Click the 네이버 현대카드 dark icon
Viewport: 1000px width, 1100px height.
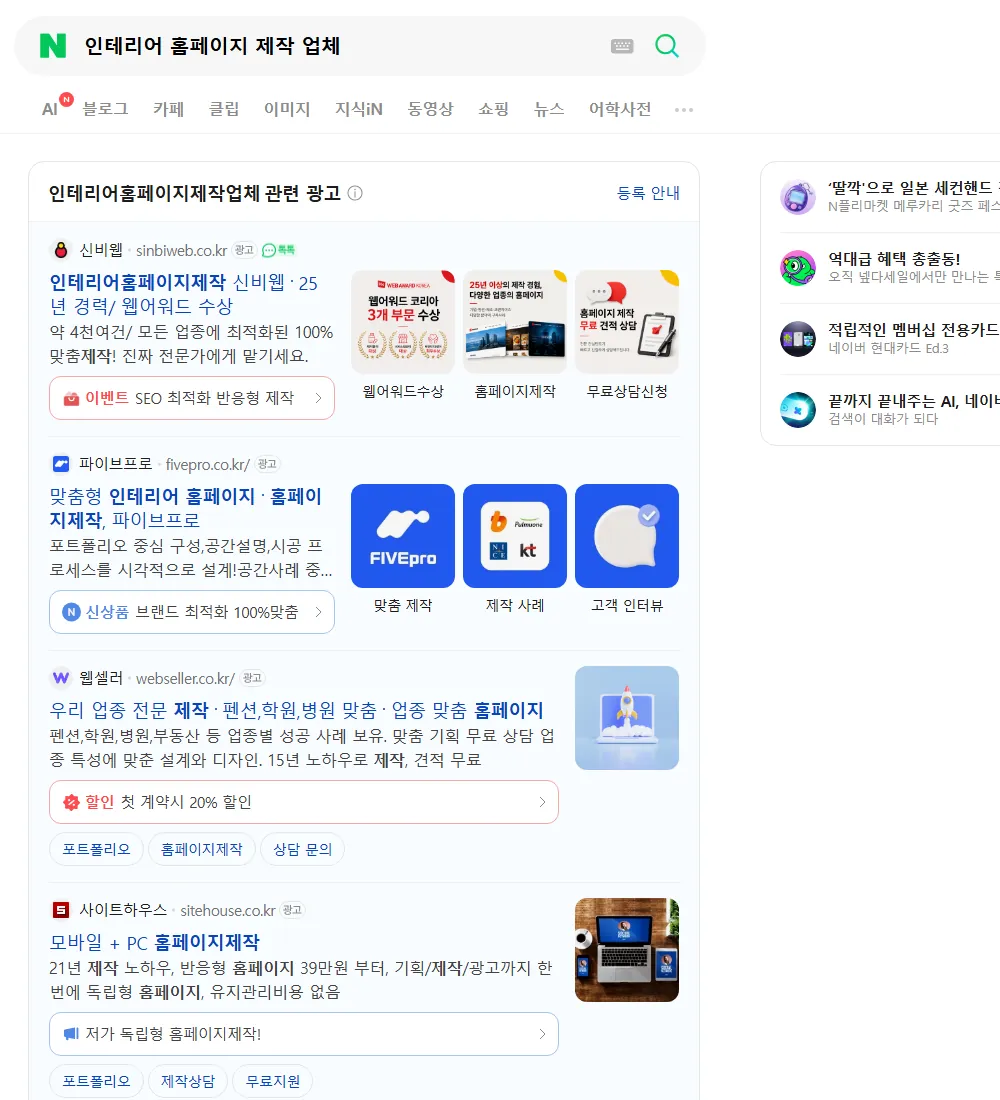click(x=798, y=339)
